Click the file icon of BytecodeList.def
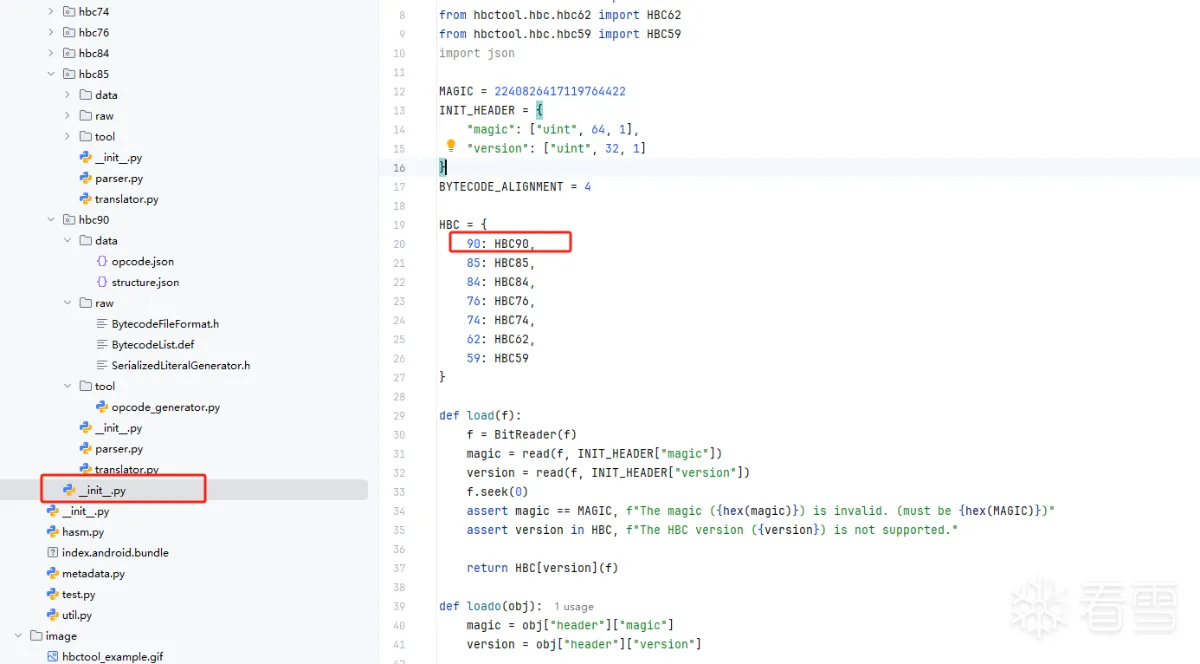1200x664 pixels. pyautogui.click(x=102, y=345)
